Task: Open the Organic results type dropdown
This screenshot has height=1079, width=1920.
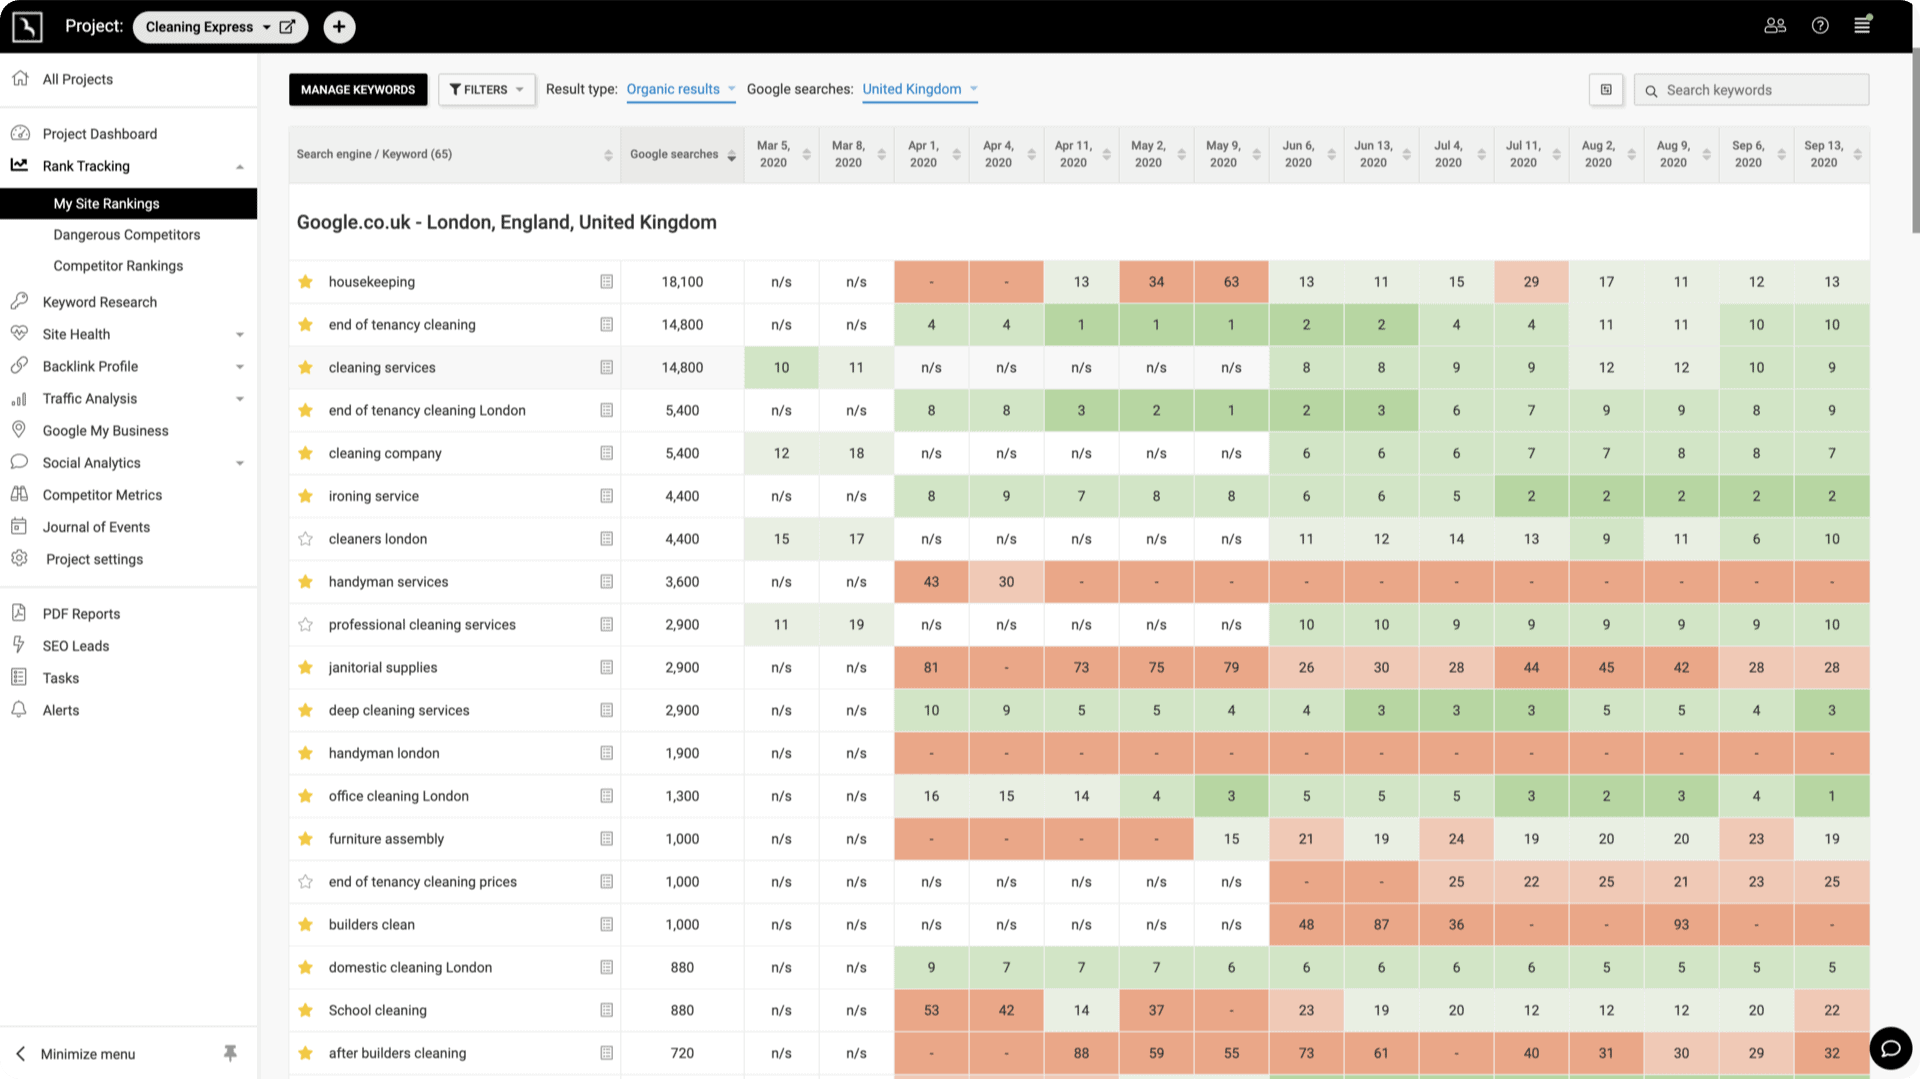Action: (x=680, y=90)
